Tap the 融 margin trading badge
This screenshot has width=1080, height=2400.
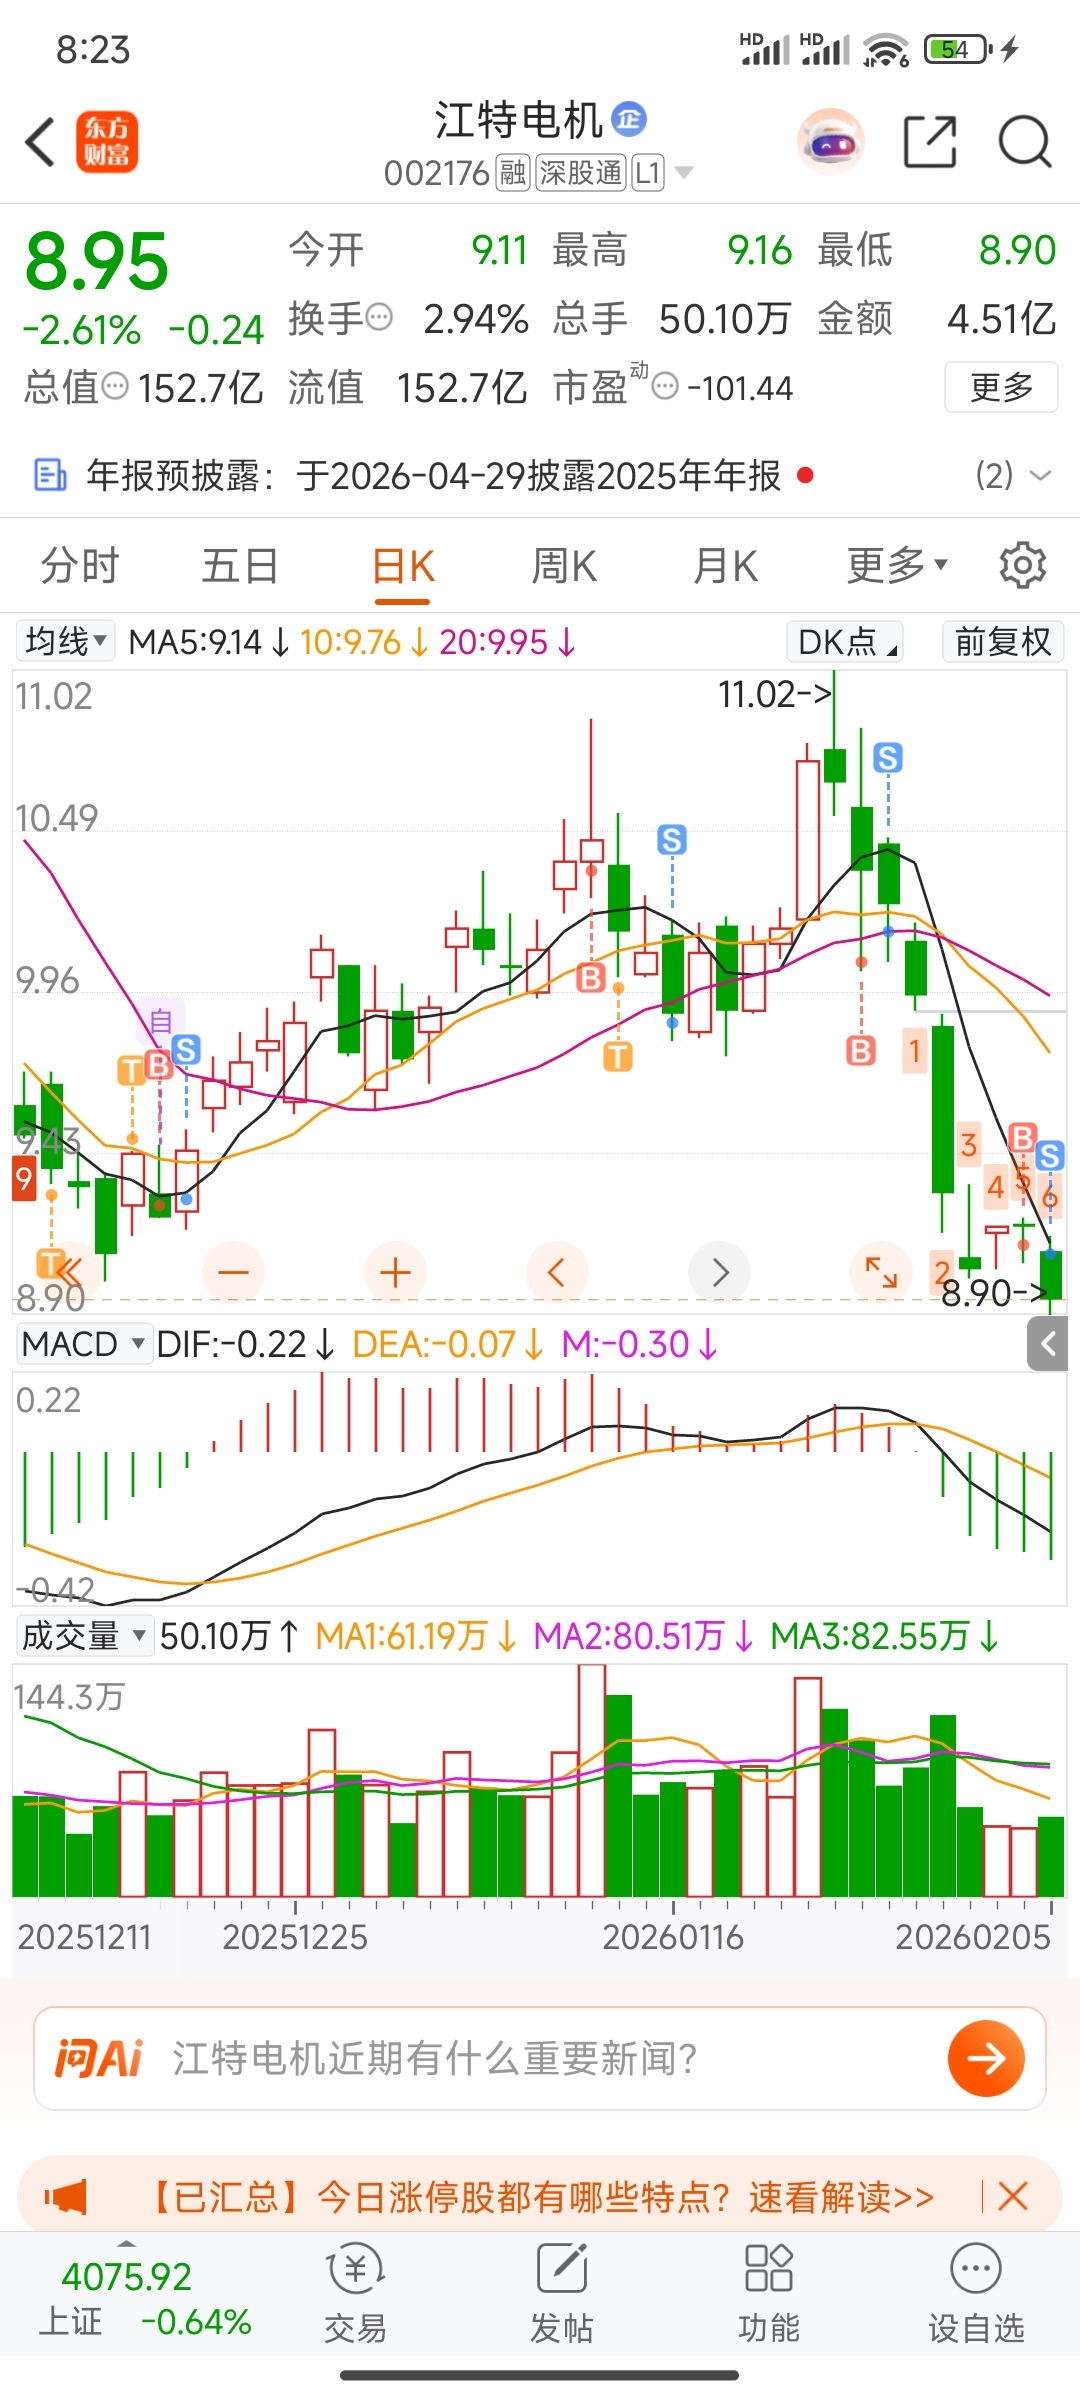coord(513,173)
